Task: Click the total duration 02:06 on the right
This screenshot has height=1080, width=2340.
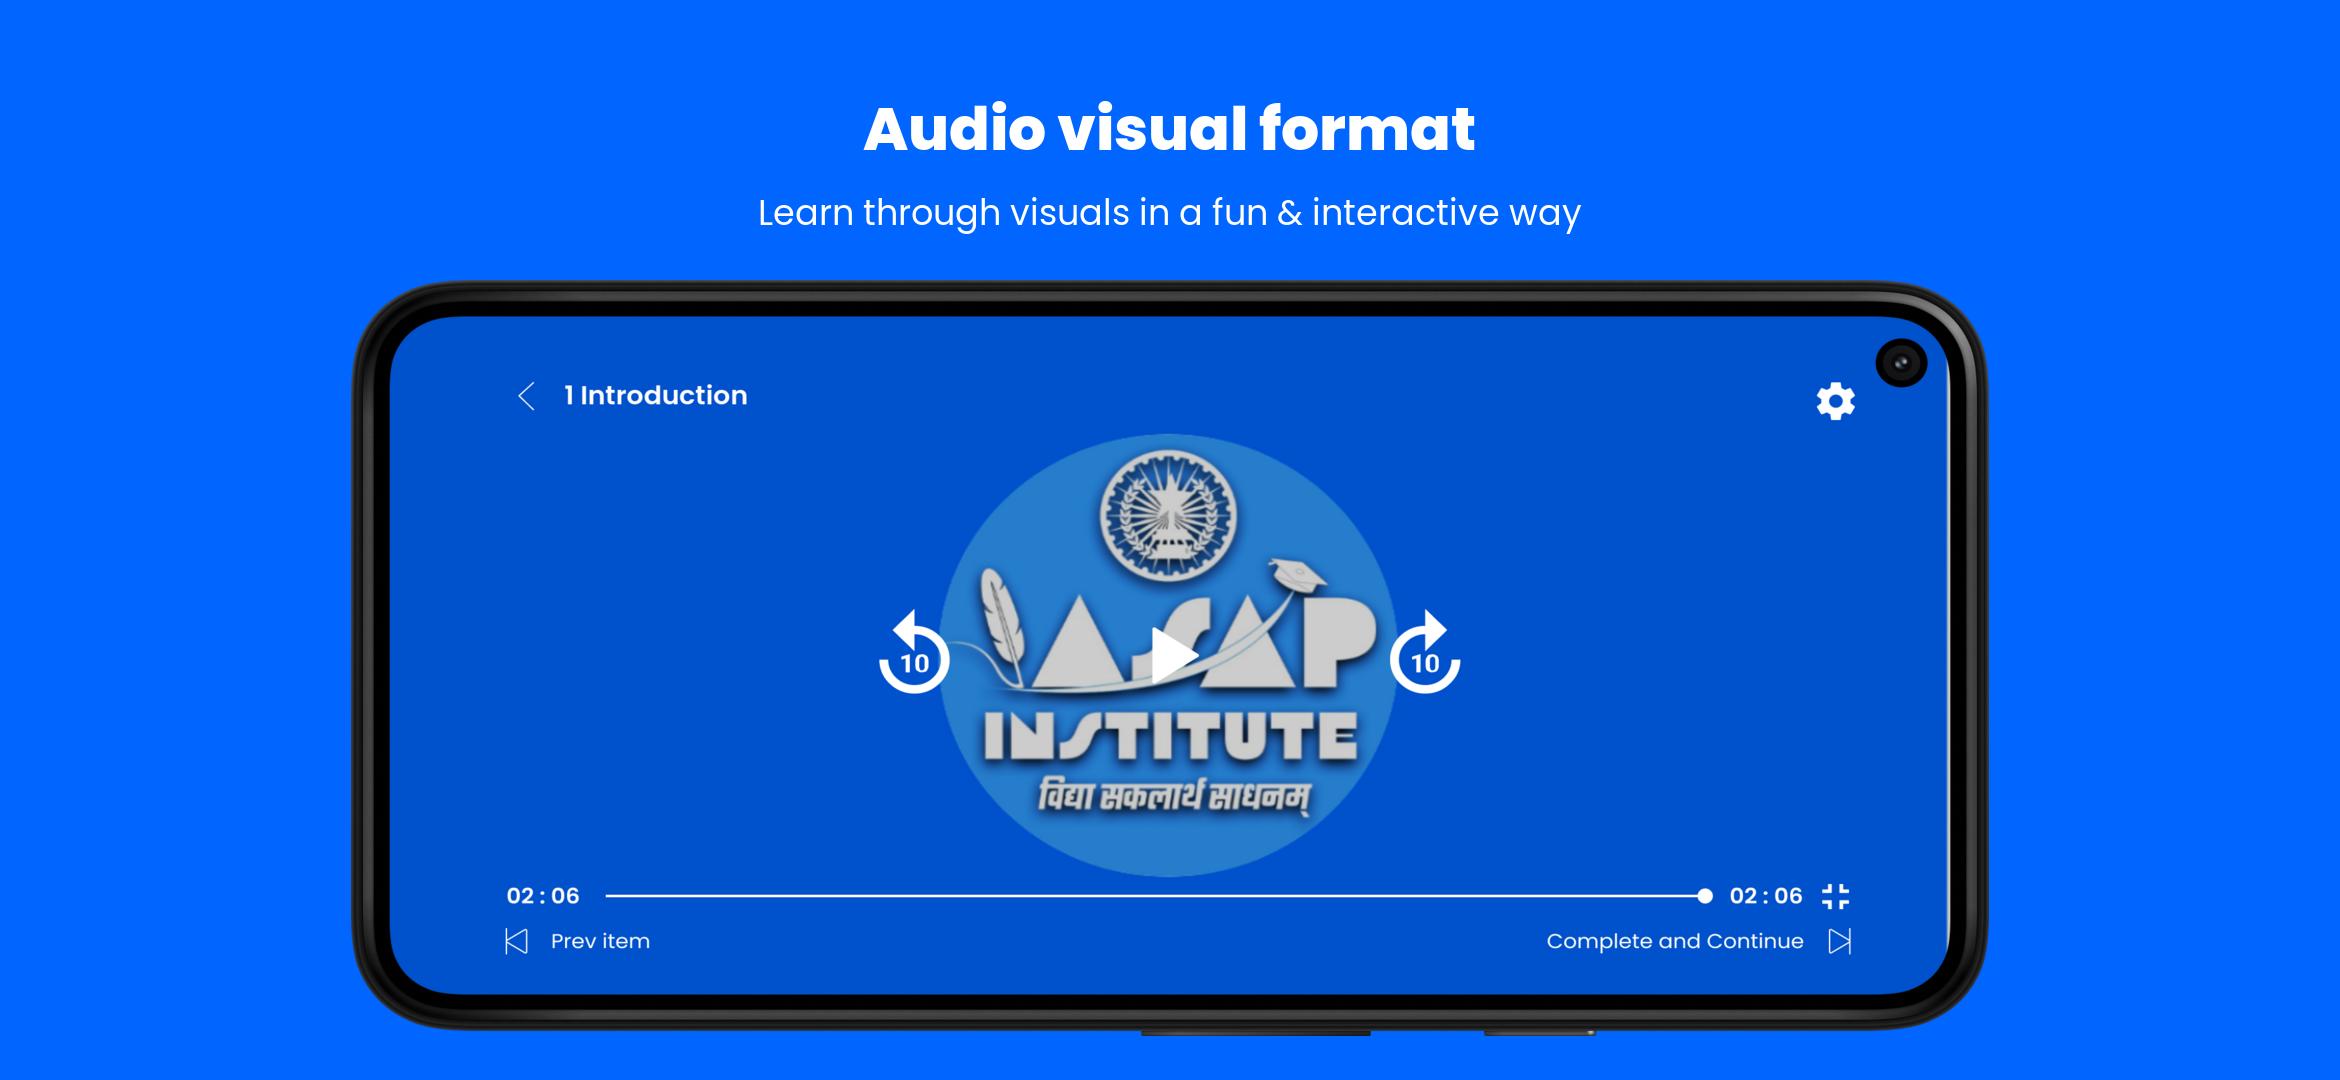Action: coord(1766,896)
